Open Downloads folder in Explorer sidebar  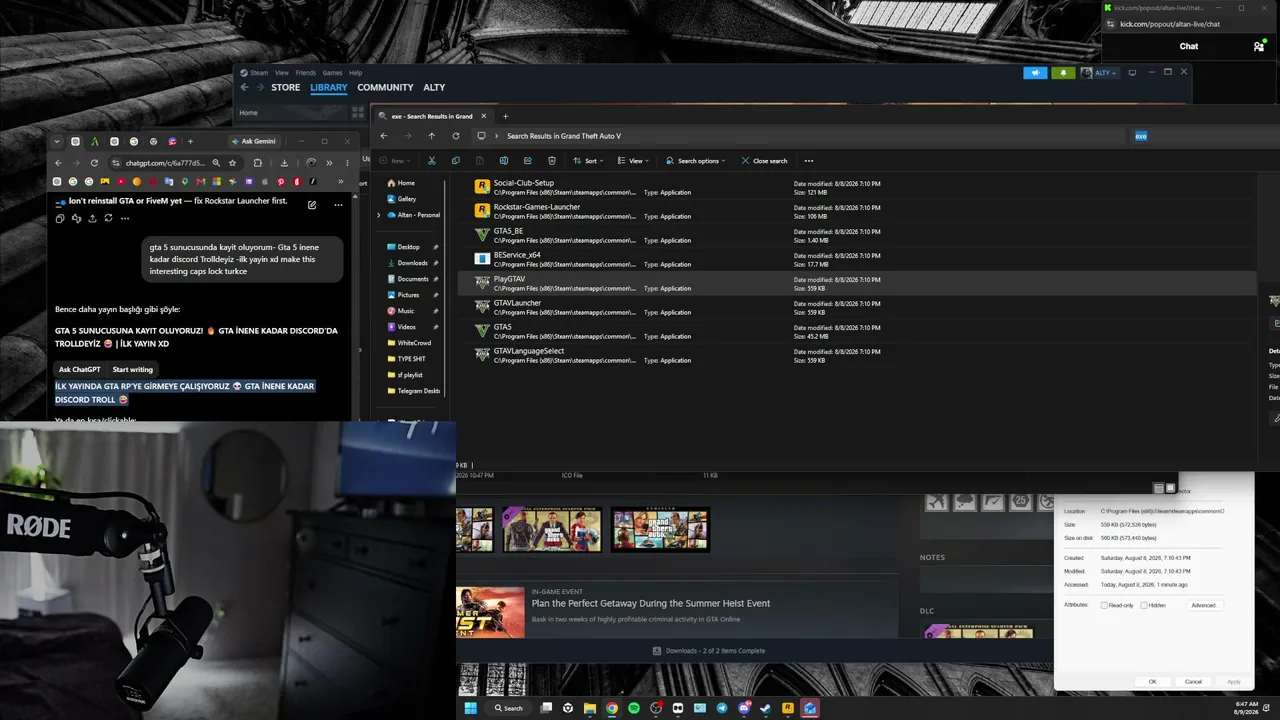(412, 263)
